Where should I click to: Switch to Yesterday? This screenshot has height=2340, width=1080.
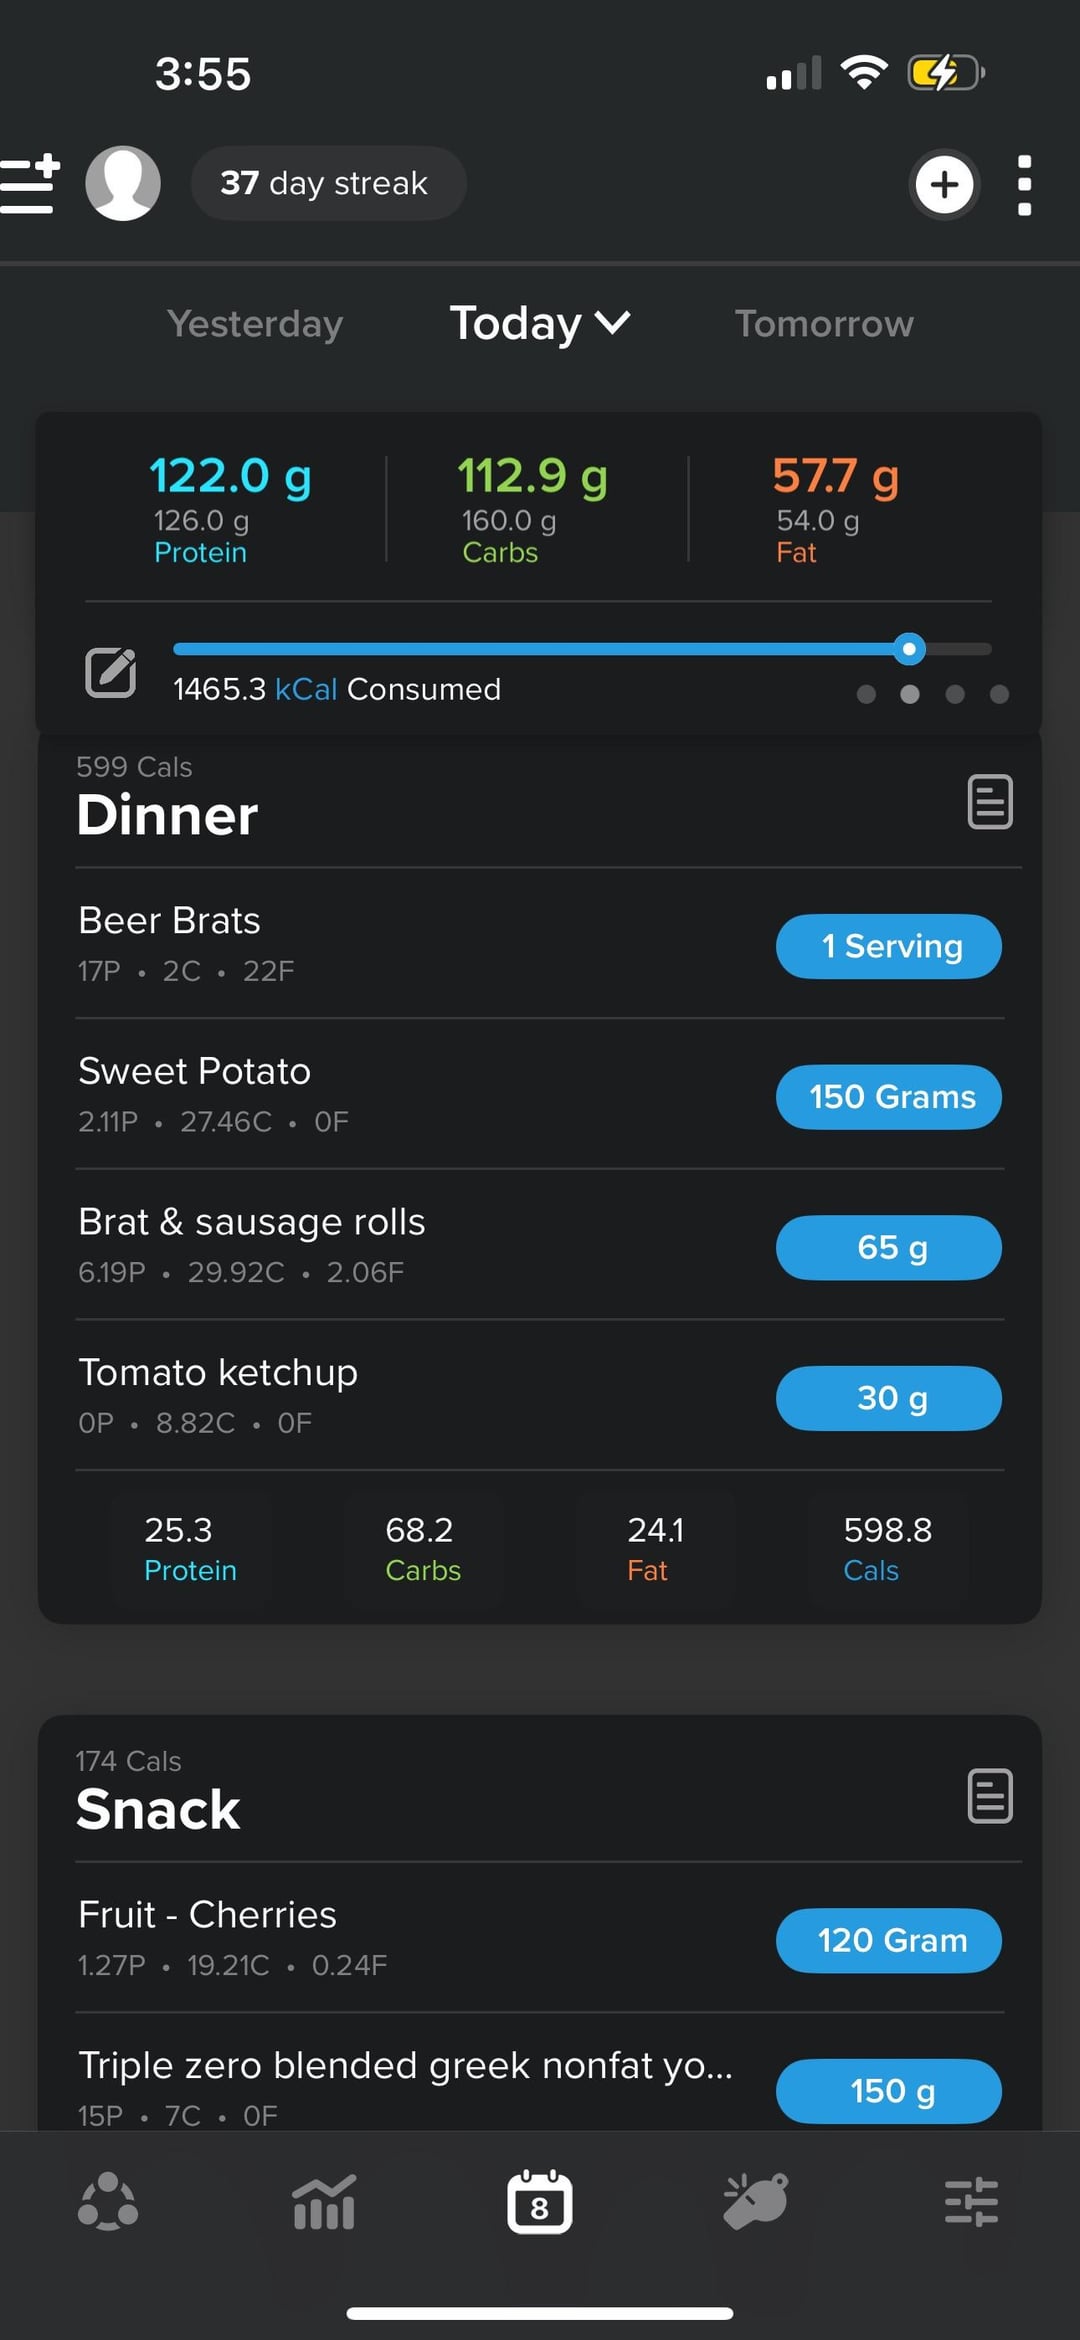255,324
